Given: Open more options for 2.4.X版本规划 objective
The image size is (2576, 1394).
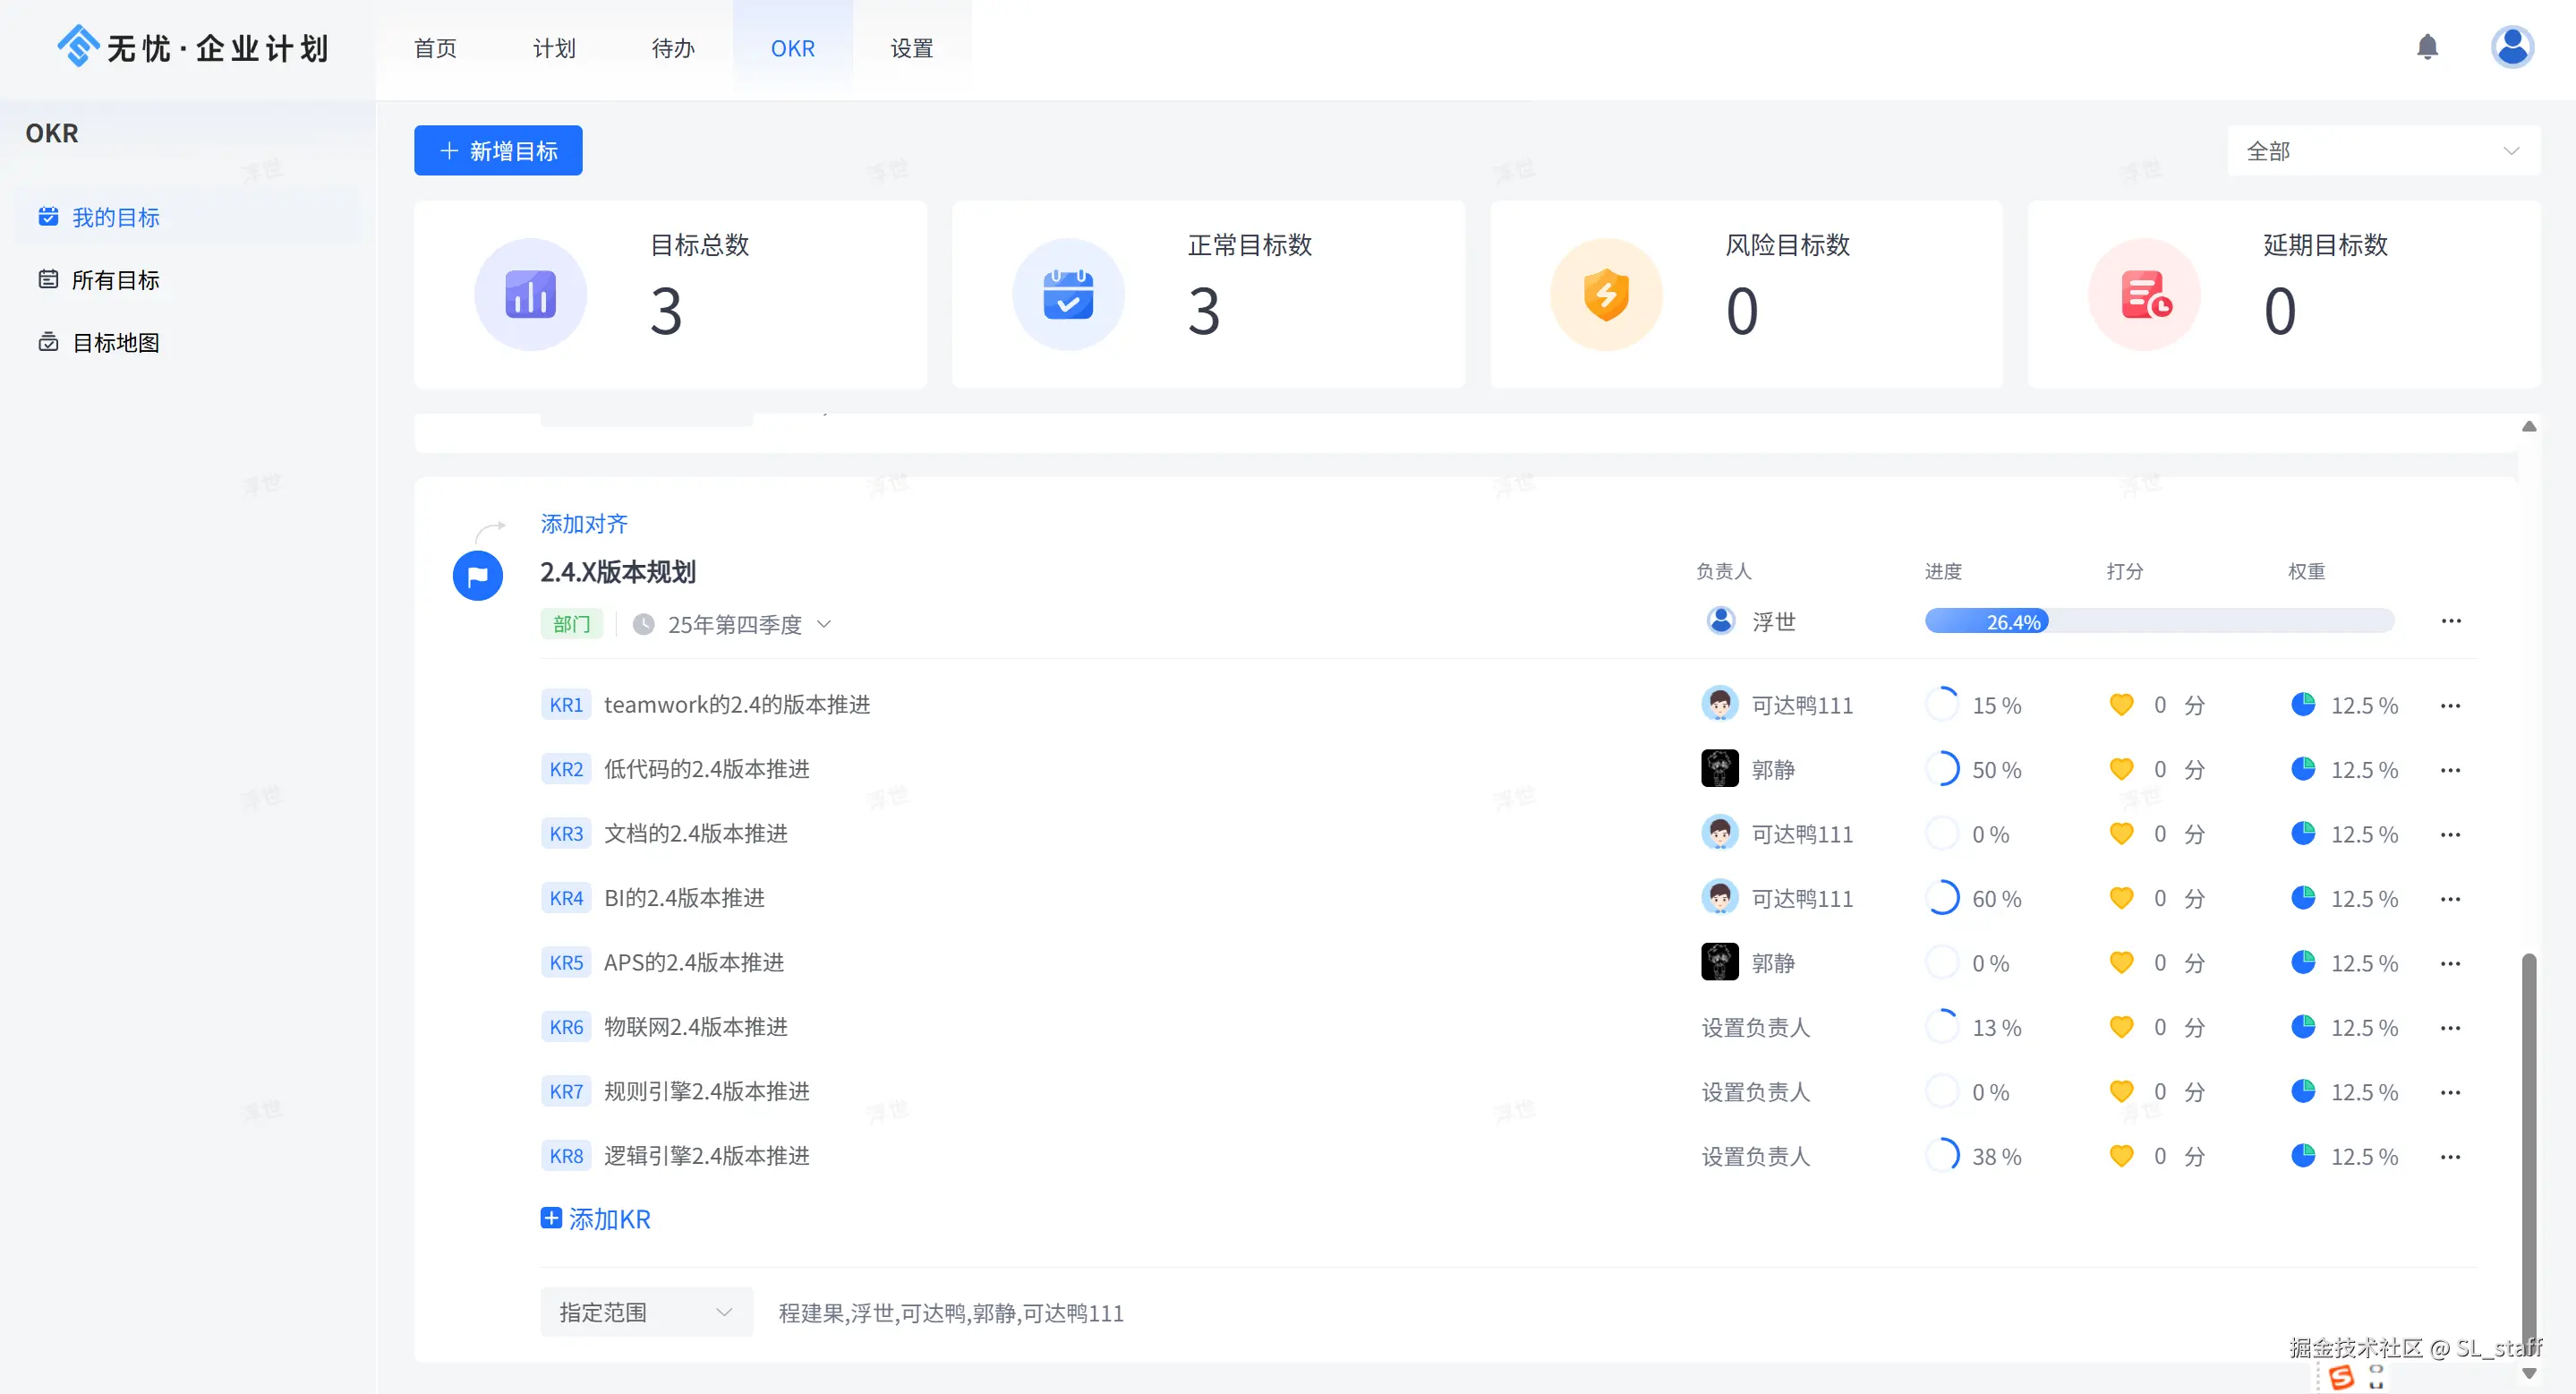Looking at the screenshot, I should point(2451,621).
